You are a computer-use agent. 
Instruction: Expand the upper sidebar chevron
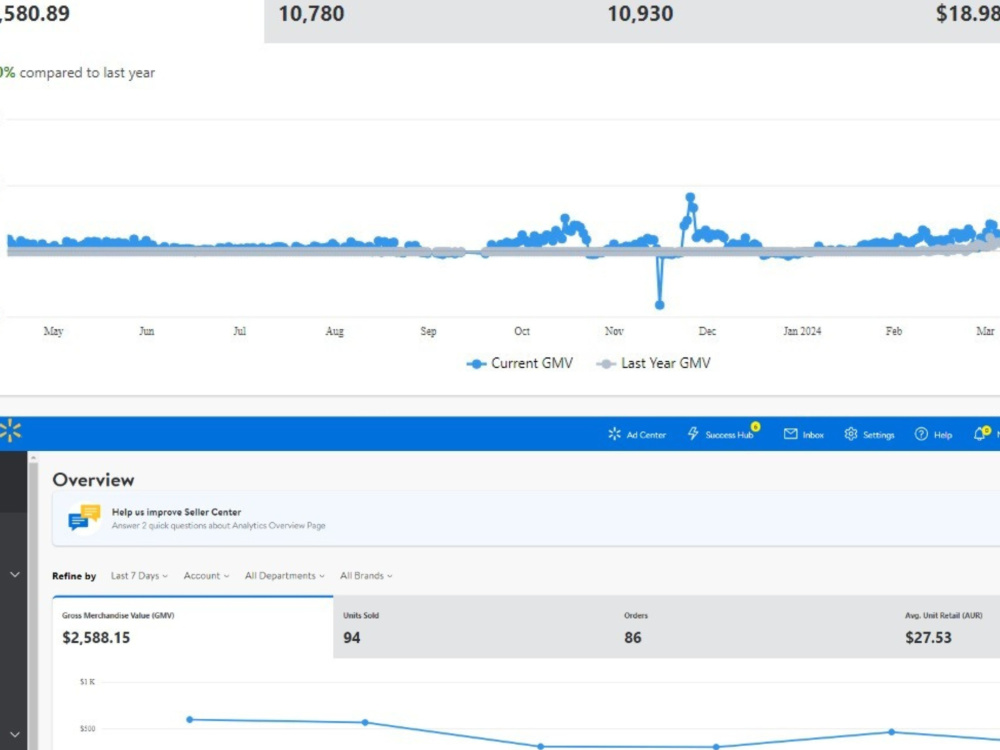pos(14,575)
